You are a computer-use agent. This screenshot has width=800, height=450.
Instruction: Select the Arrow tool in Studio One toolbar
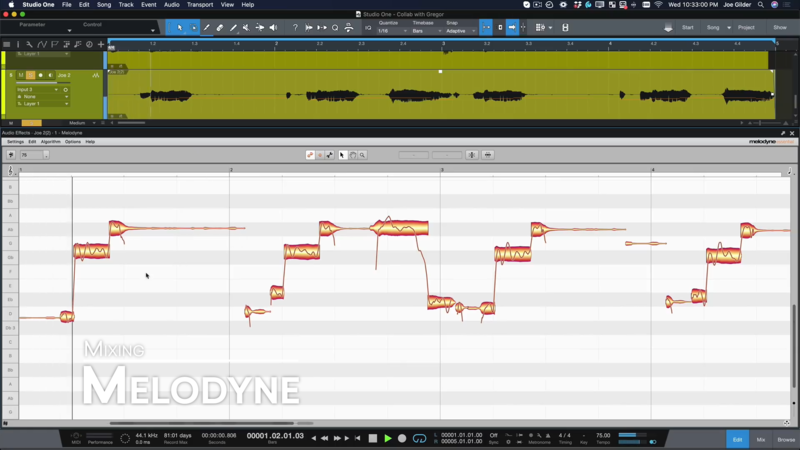point(180,28)
